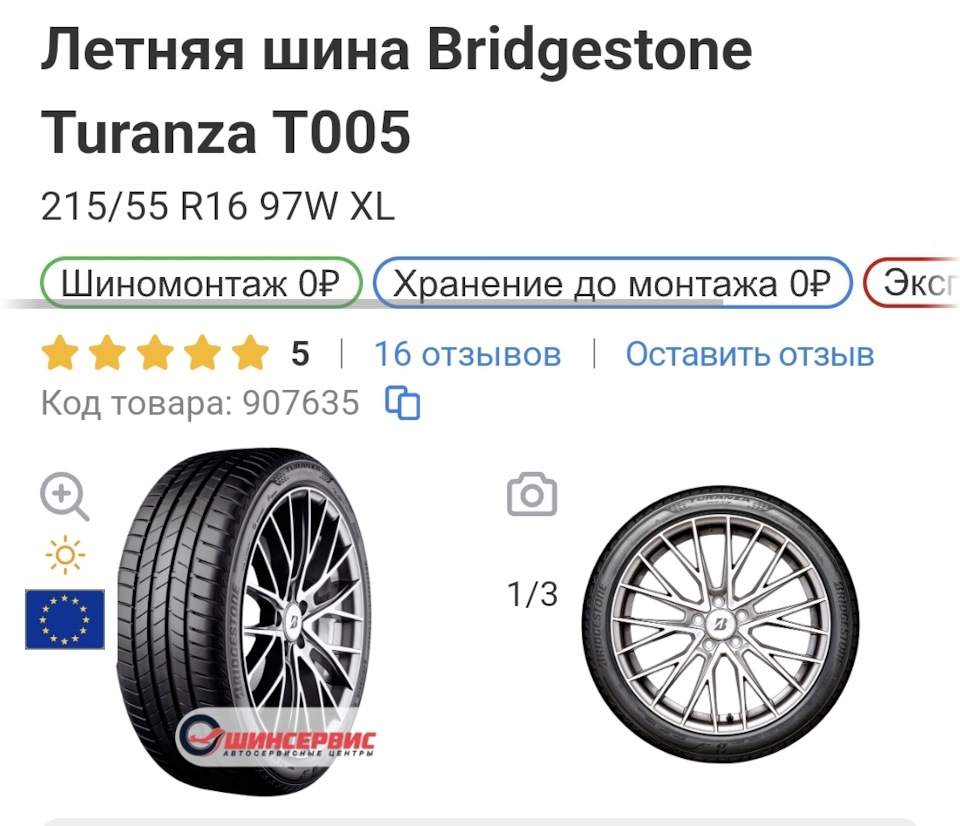Click the Код товара label
The width and height of the screenshot is (960, 826).
point(135,403)
